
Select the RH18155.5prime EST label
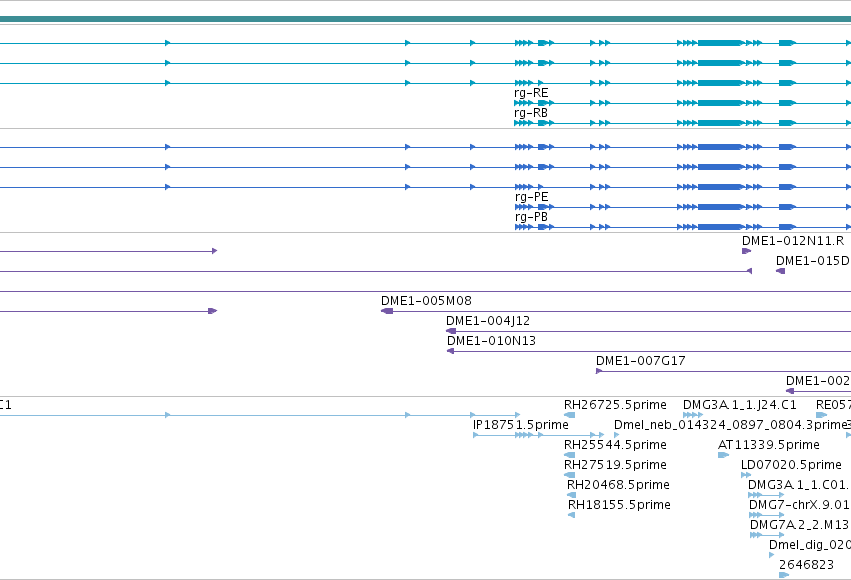(619, 505)
